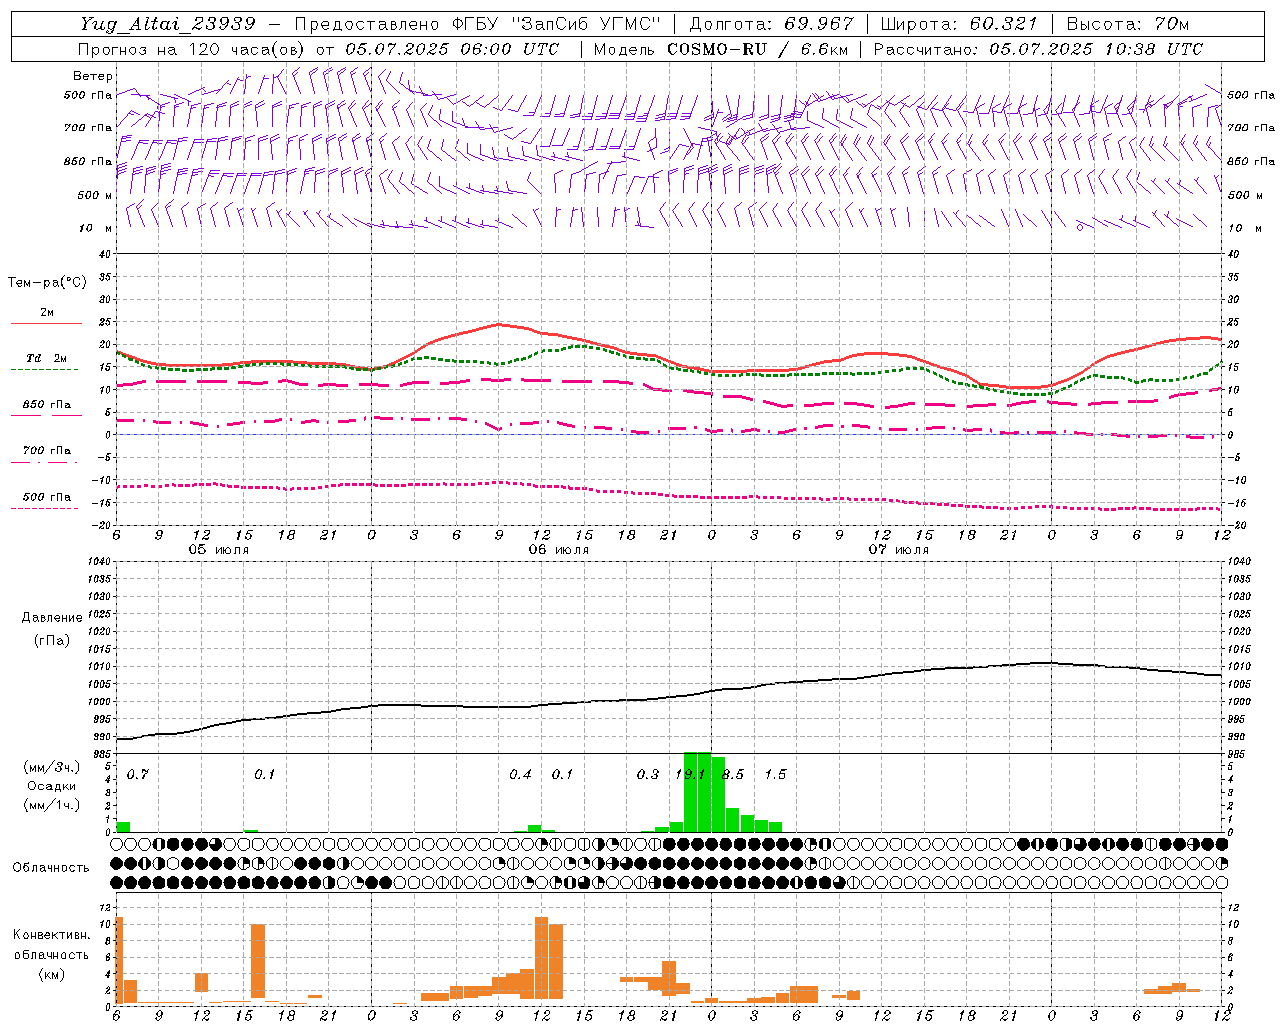Click the precipitation total 1.5
Image resolution: width=1280 pixels, height=1024 pixels.
point(775,774)
